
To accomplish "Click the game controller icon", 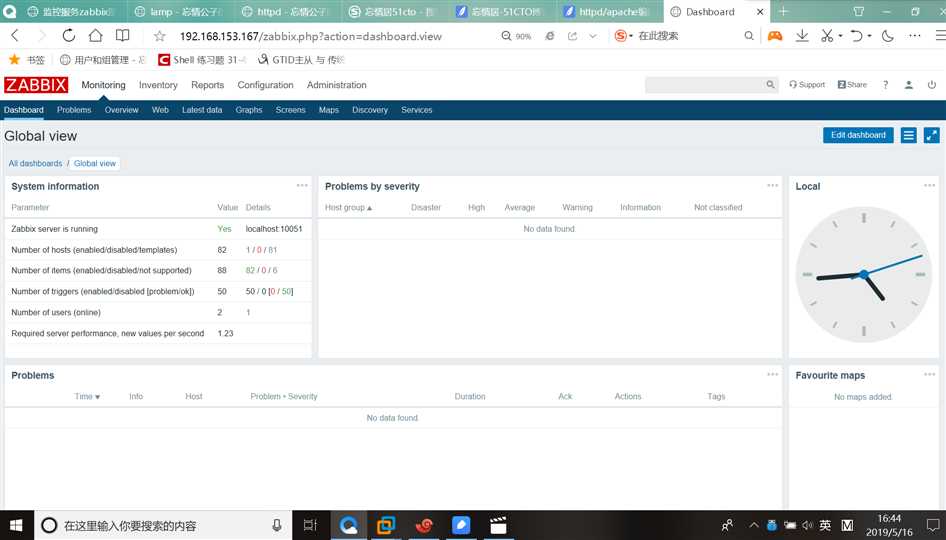I will click(775, 36).
